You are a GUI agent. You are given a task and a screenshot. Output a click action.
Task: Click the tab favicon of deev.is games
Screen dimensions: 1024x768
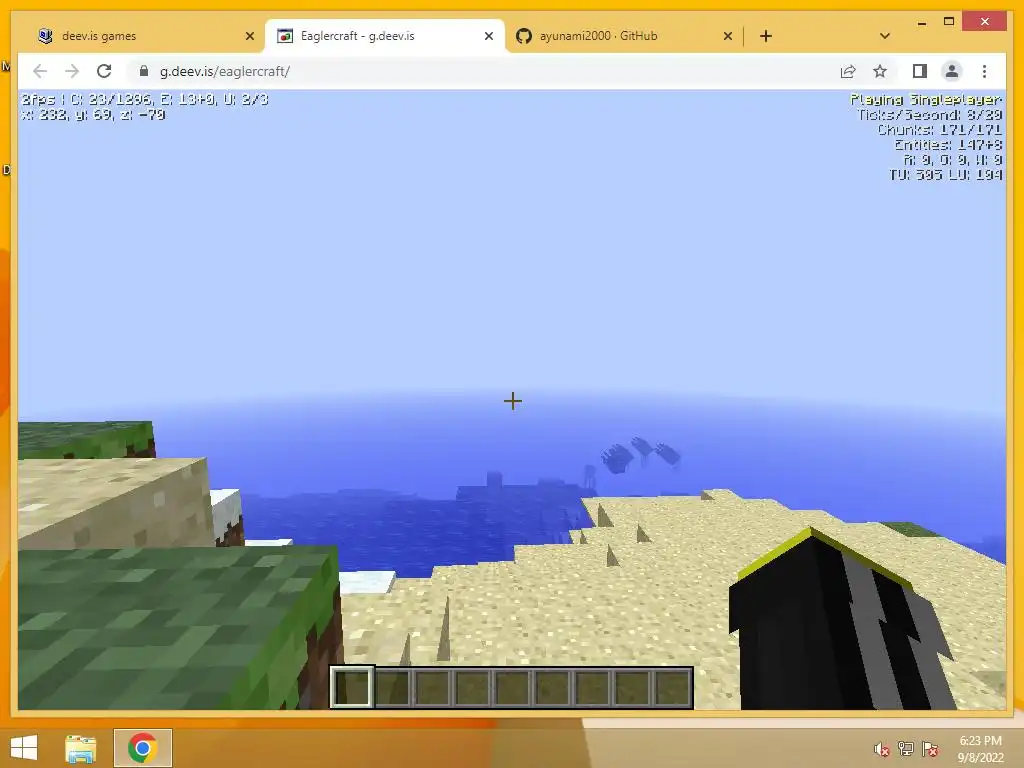click(45, 36)
